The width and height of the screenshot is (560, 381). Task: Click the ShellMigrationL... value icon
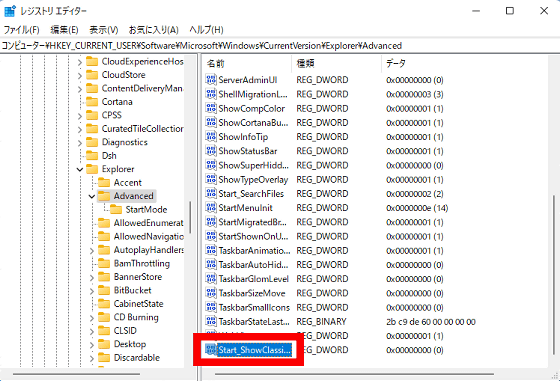[211, 94]
